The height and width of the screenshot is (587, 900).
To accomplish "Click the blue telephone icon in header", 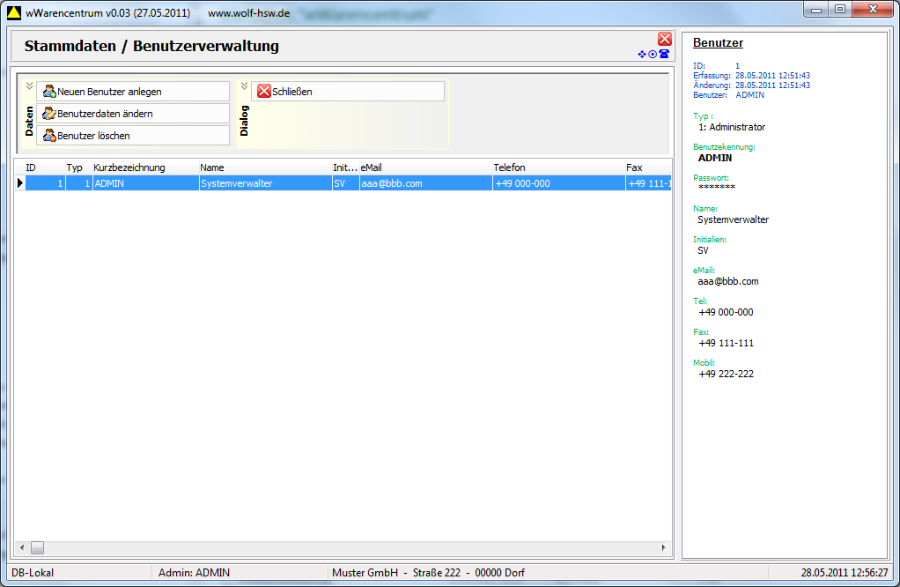I will pos(664,54).
